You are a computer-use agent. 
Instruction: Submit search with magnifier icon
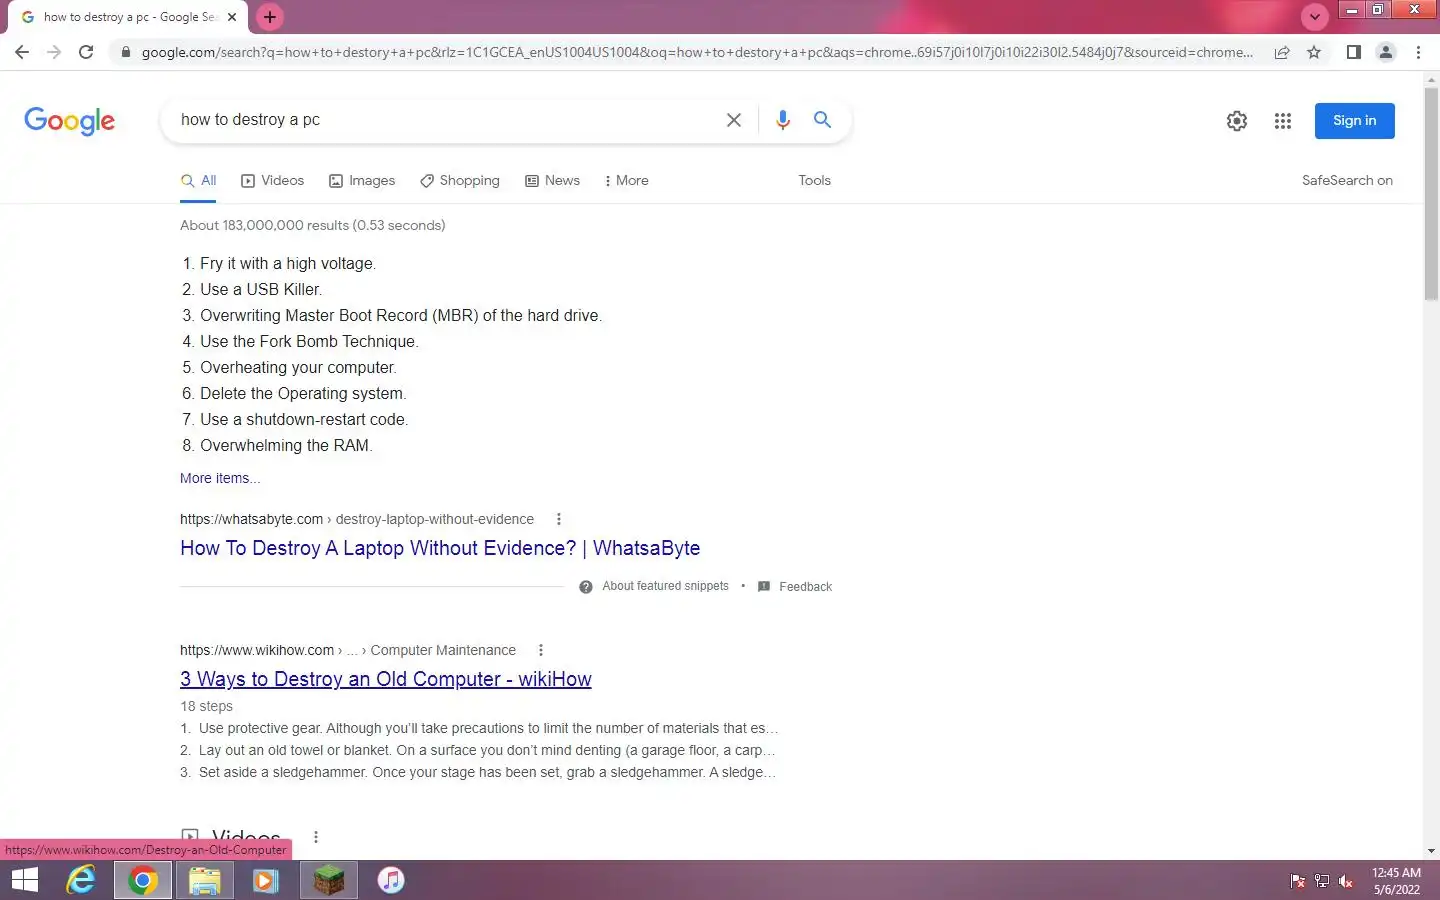(x=822, y=120)
